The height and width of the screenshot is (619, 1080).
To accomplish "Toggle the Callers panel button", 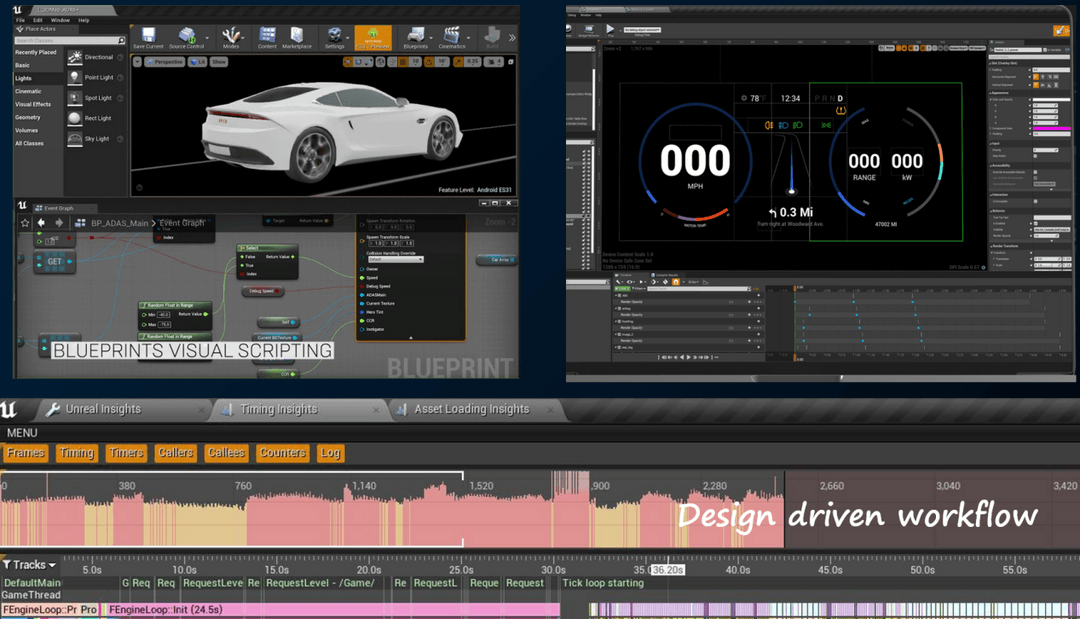I will coord(176,453).
